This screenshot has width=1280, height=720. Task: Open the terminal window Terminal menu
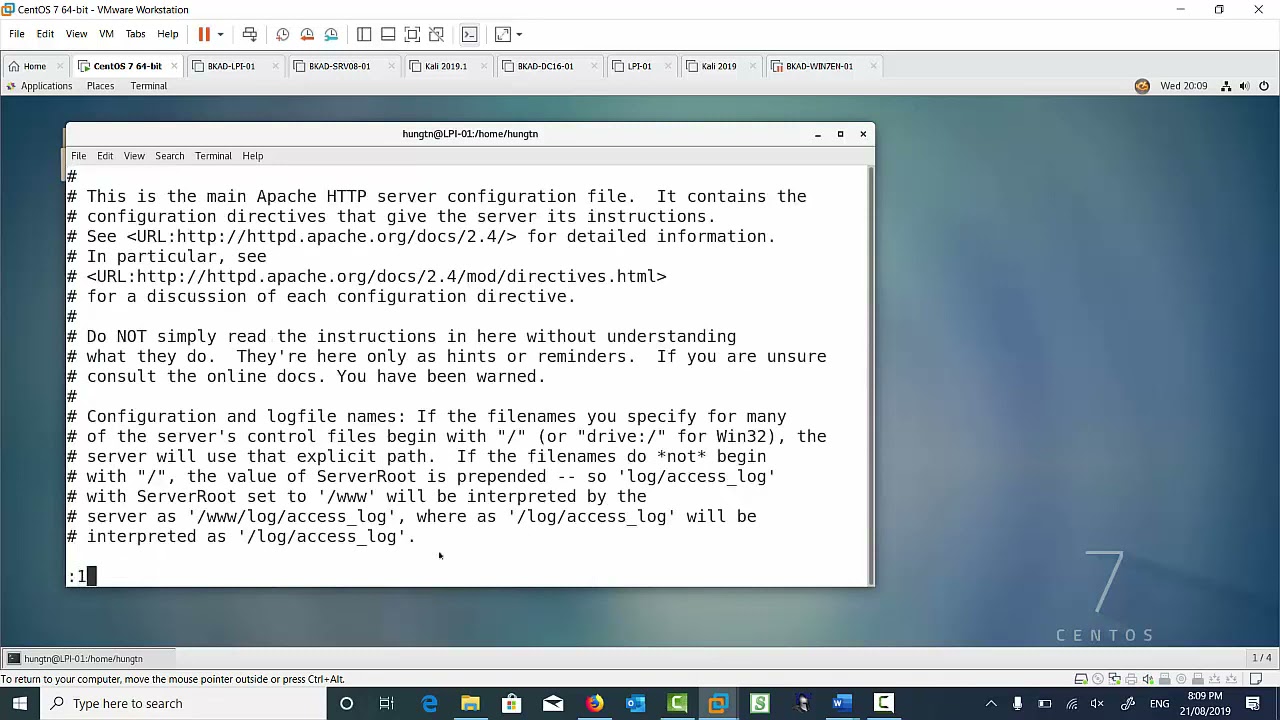tap(213, 156)
